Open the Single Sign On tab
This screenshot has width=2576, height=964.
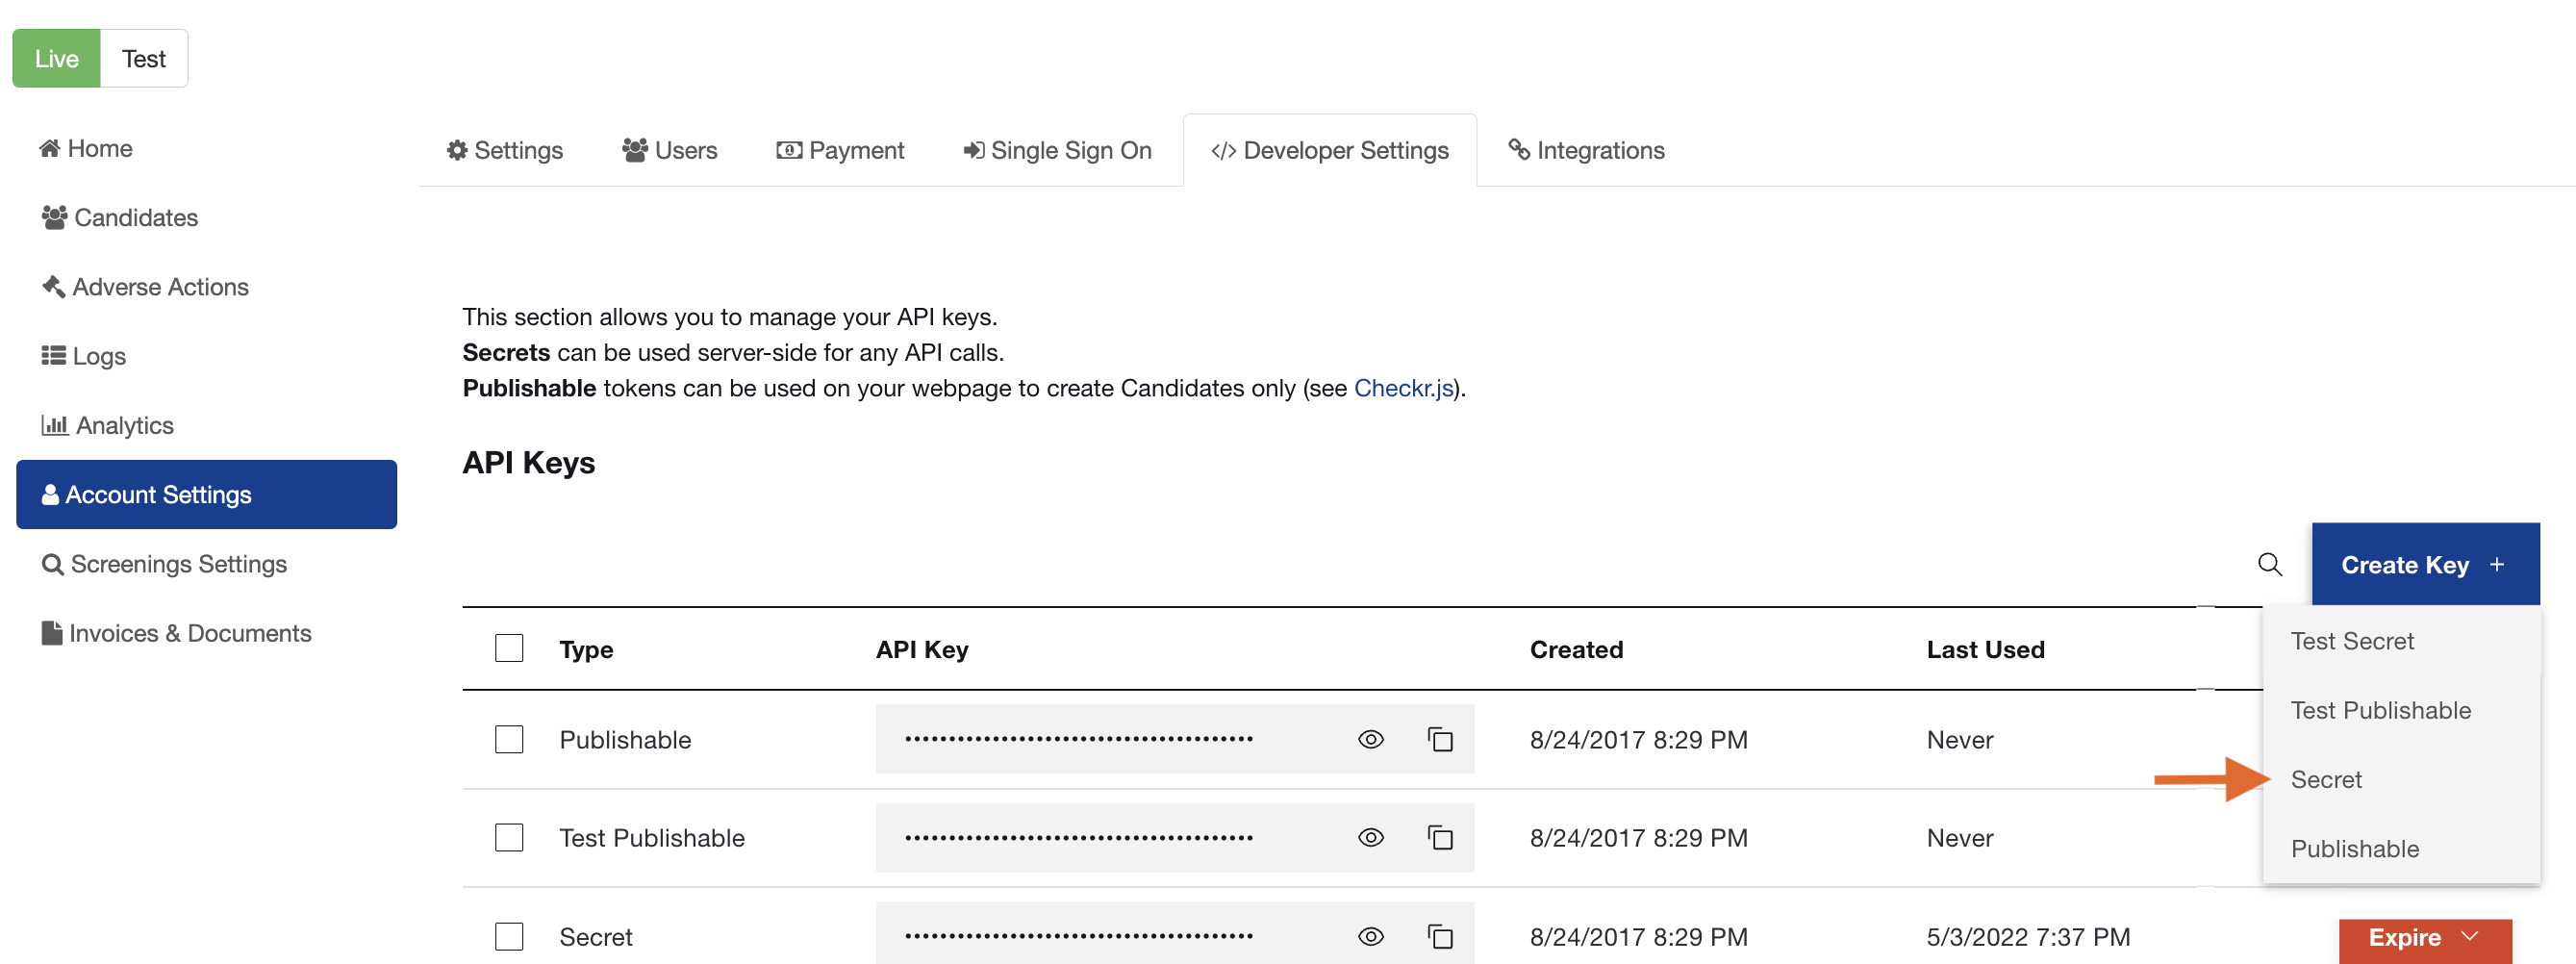pyautogui.click(x=1057, y=150)
